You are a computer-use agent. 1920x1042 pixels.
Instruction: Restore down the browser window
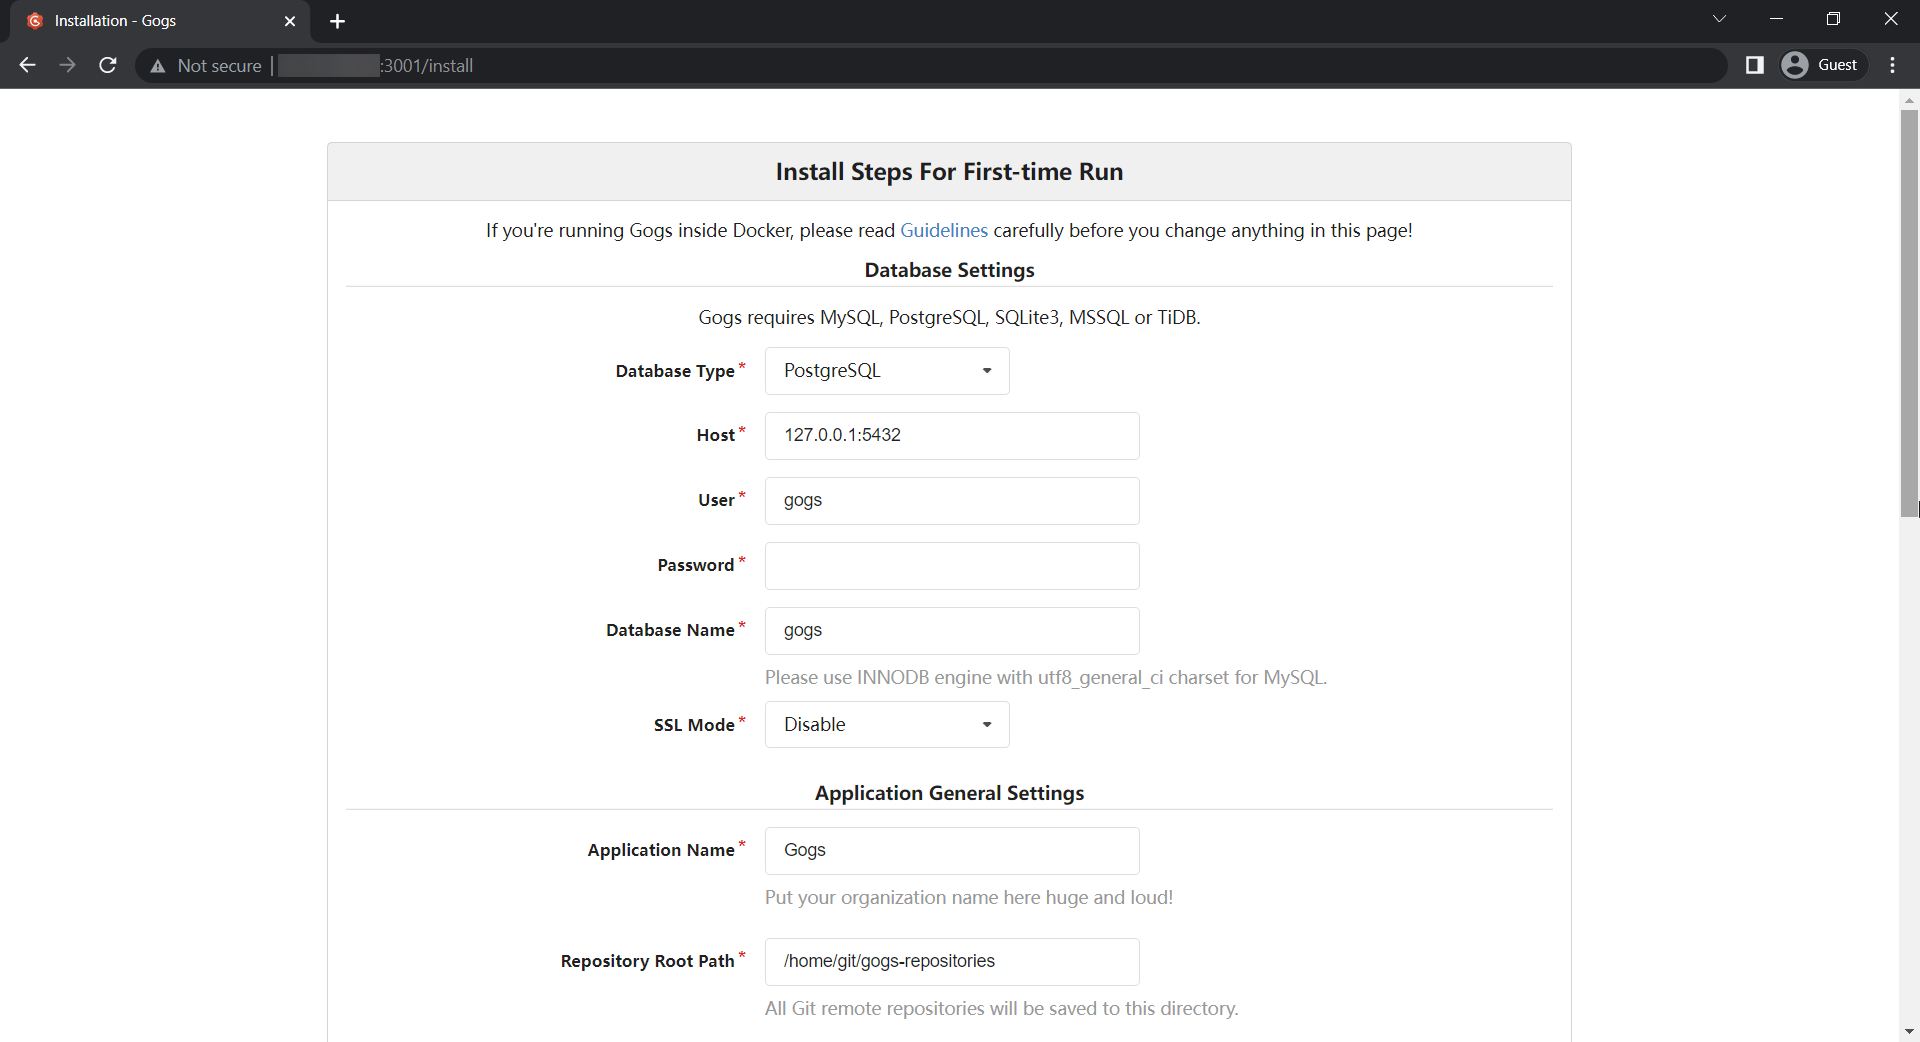click(1833, 19)
